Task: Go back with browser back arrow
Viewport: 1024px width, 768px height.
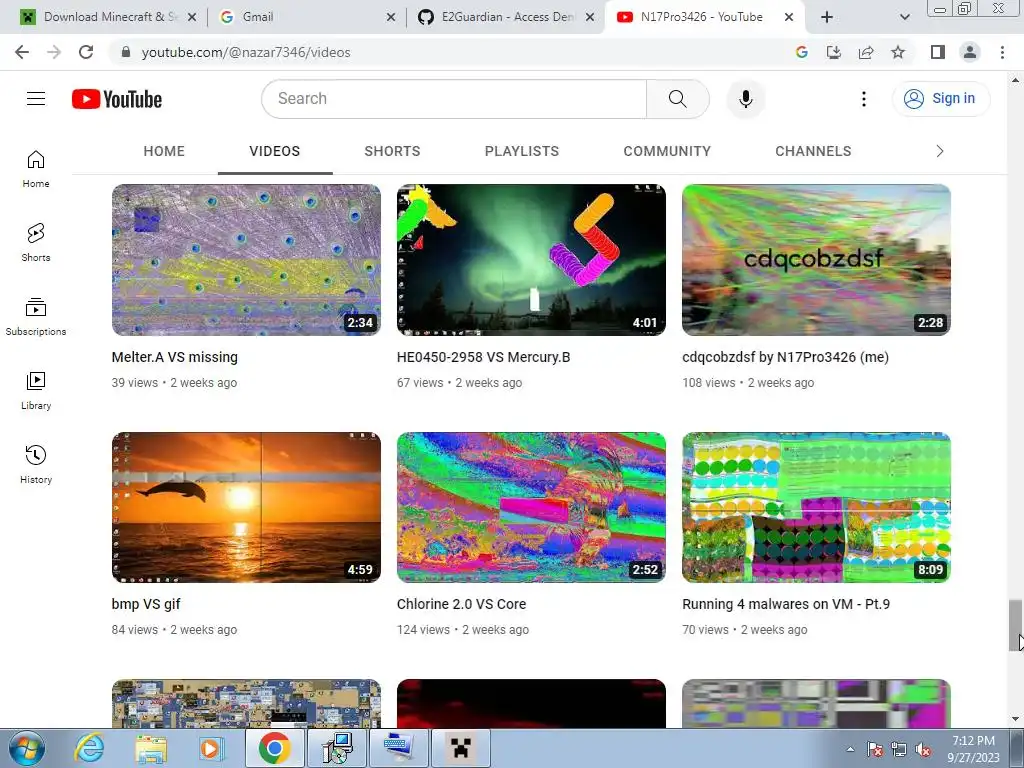Action: point(22,52)
